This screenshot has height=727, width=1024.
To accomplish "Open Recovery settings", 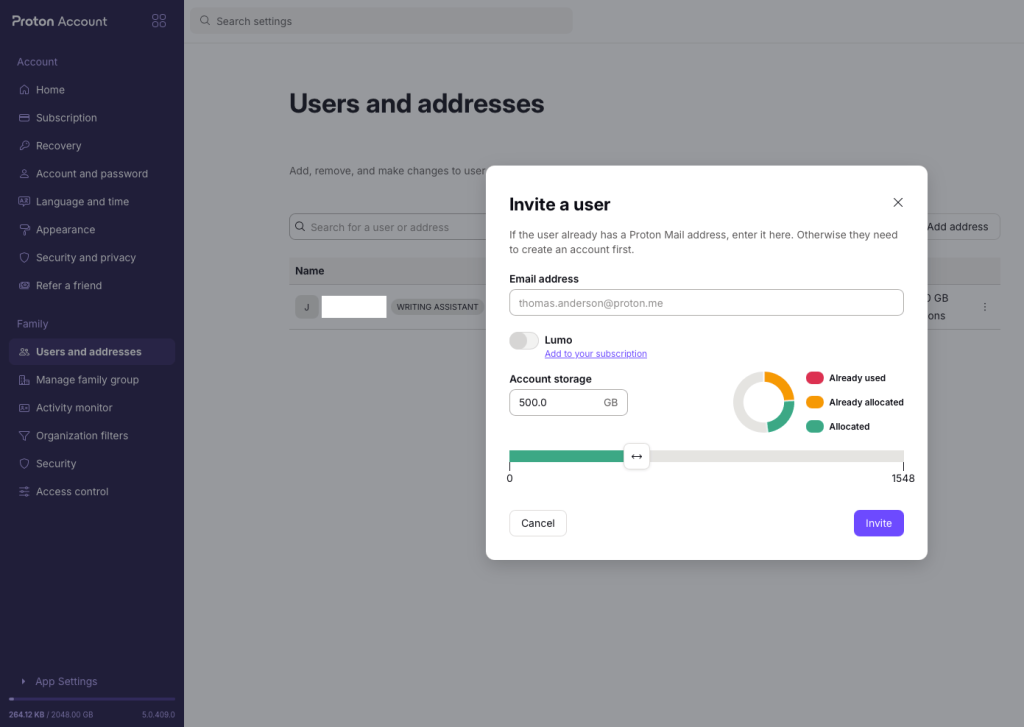I will (x=92, y=146).
